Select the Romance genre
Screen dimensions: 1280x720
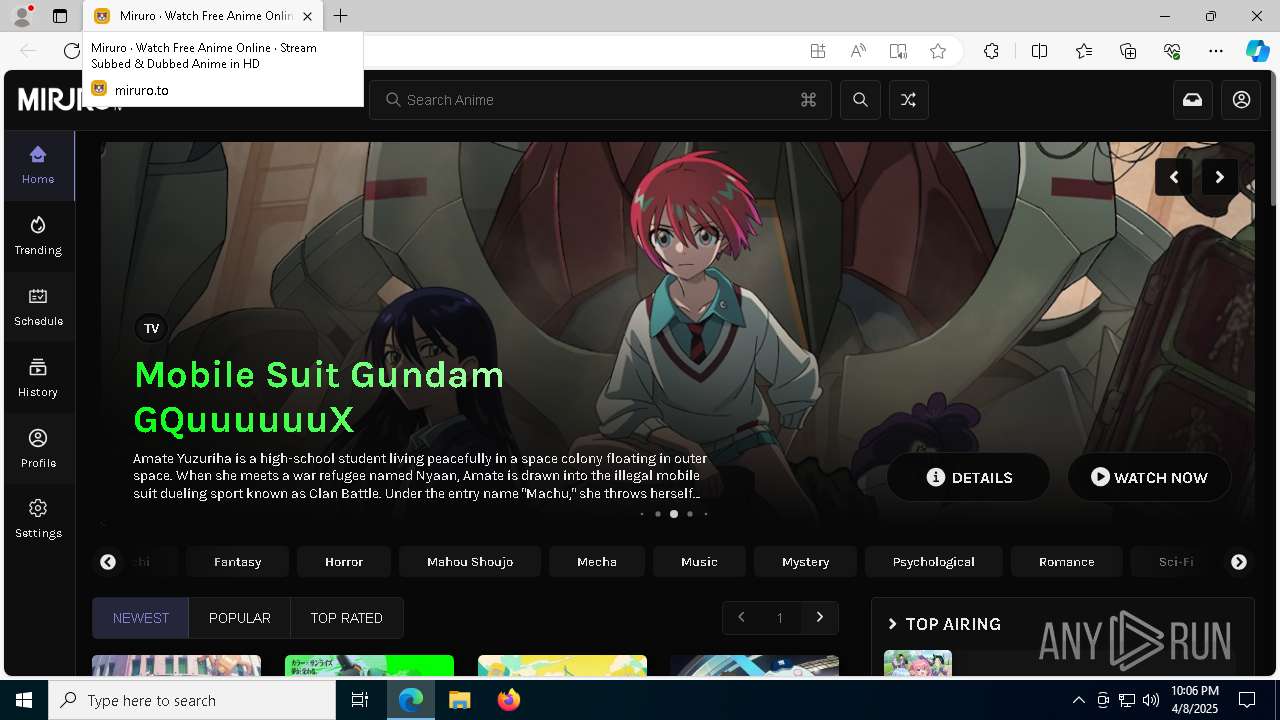click(1067, 562)
